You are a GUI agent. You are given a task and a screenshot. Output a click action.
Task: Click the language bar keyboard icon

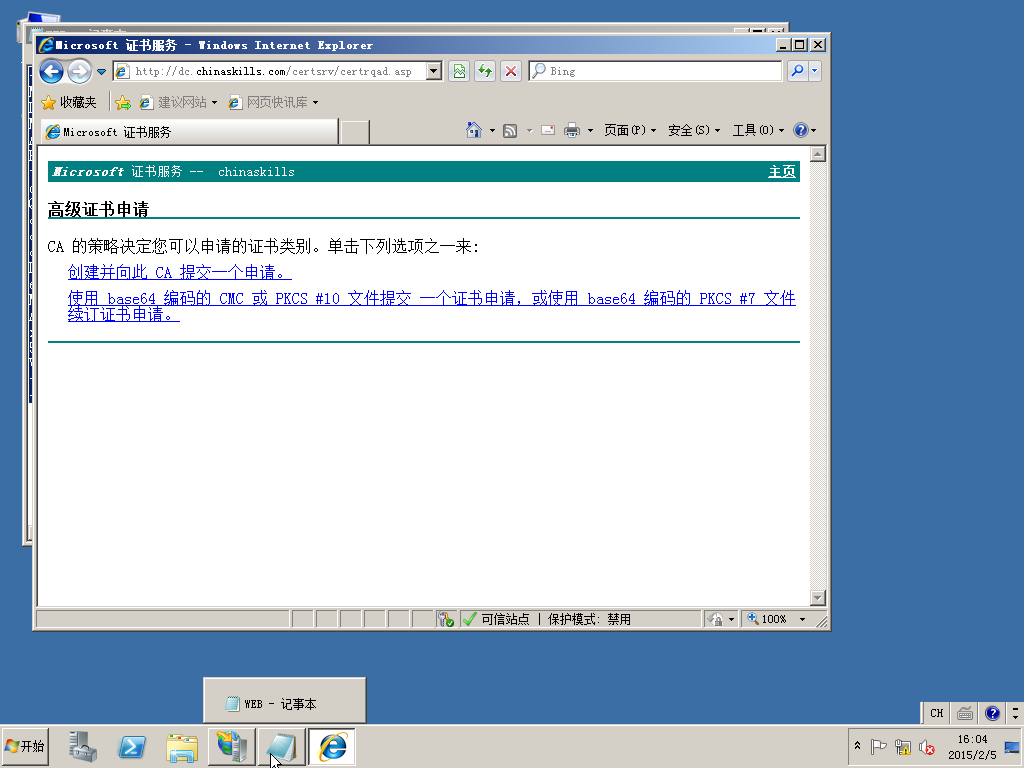tap(965, 713)
